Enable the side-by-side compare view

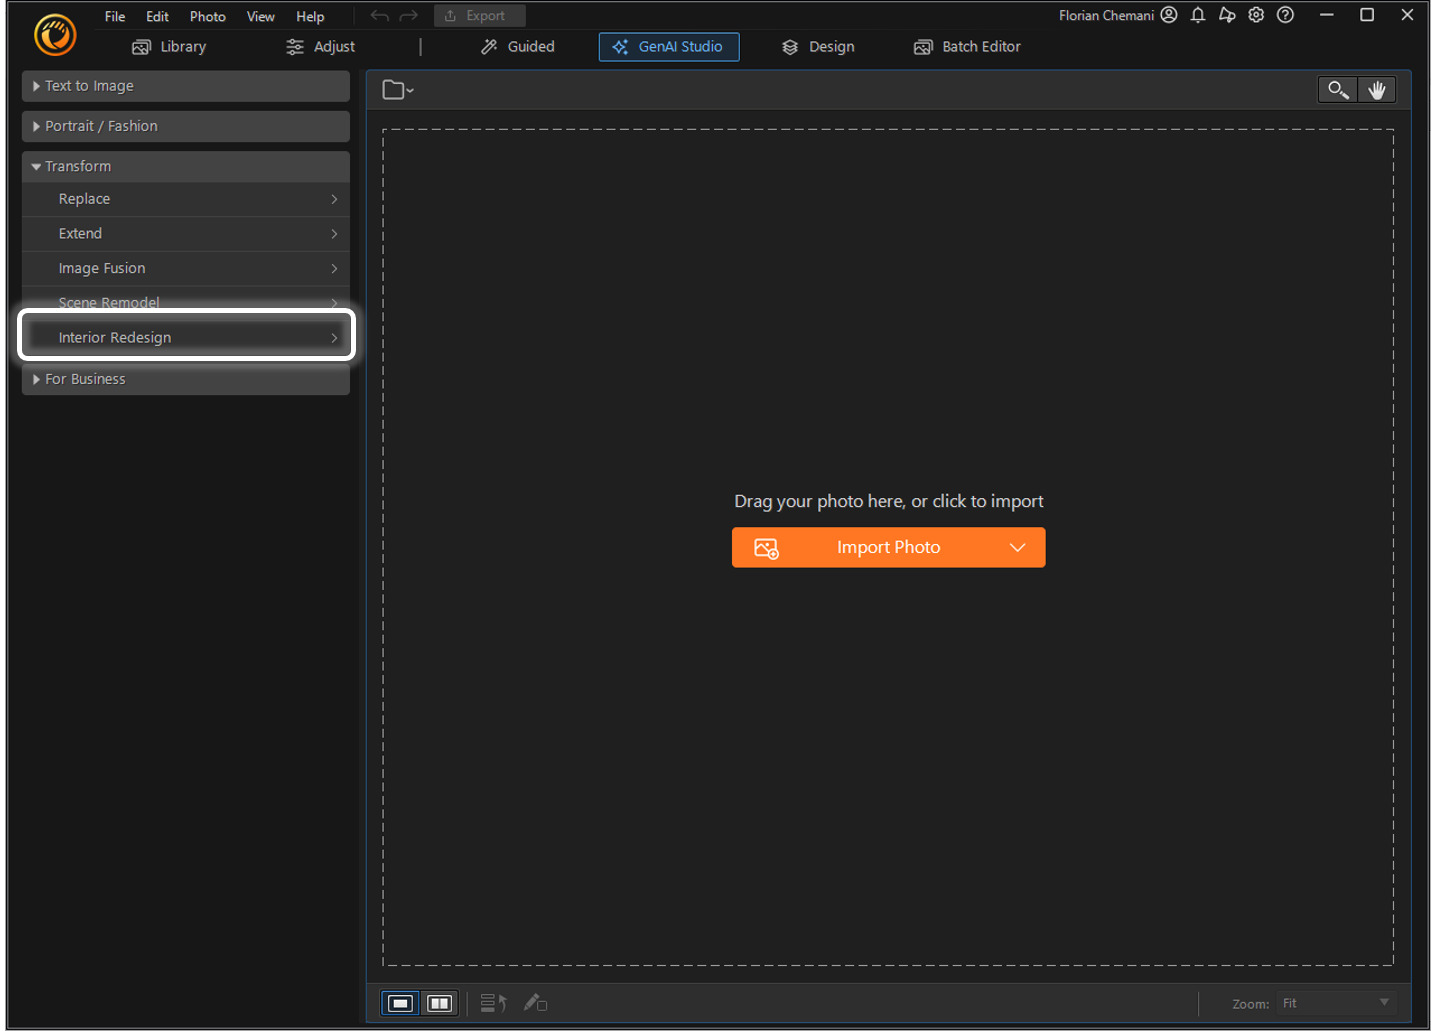click(x=438, y=1002)
